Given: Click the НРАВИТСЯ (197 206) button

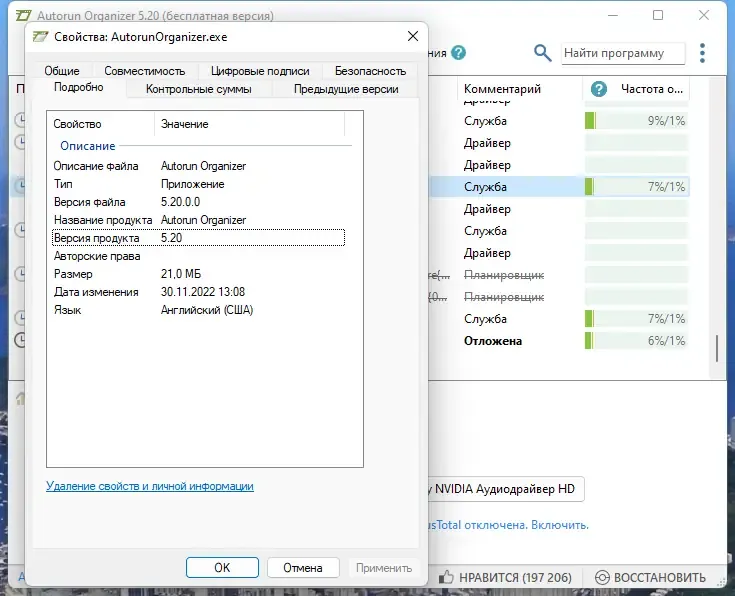Looking at the screenshot, I should coord(505,577).
